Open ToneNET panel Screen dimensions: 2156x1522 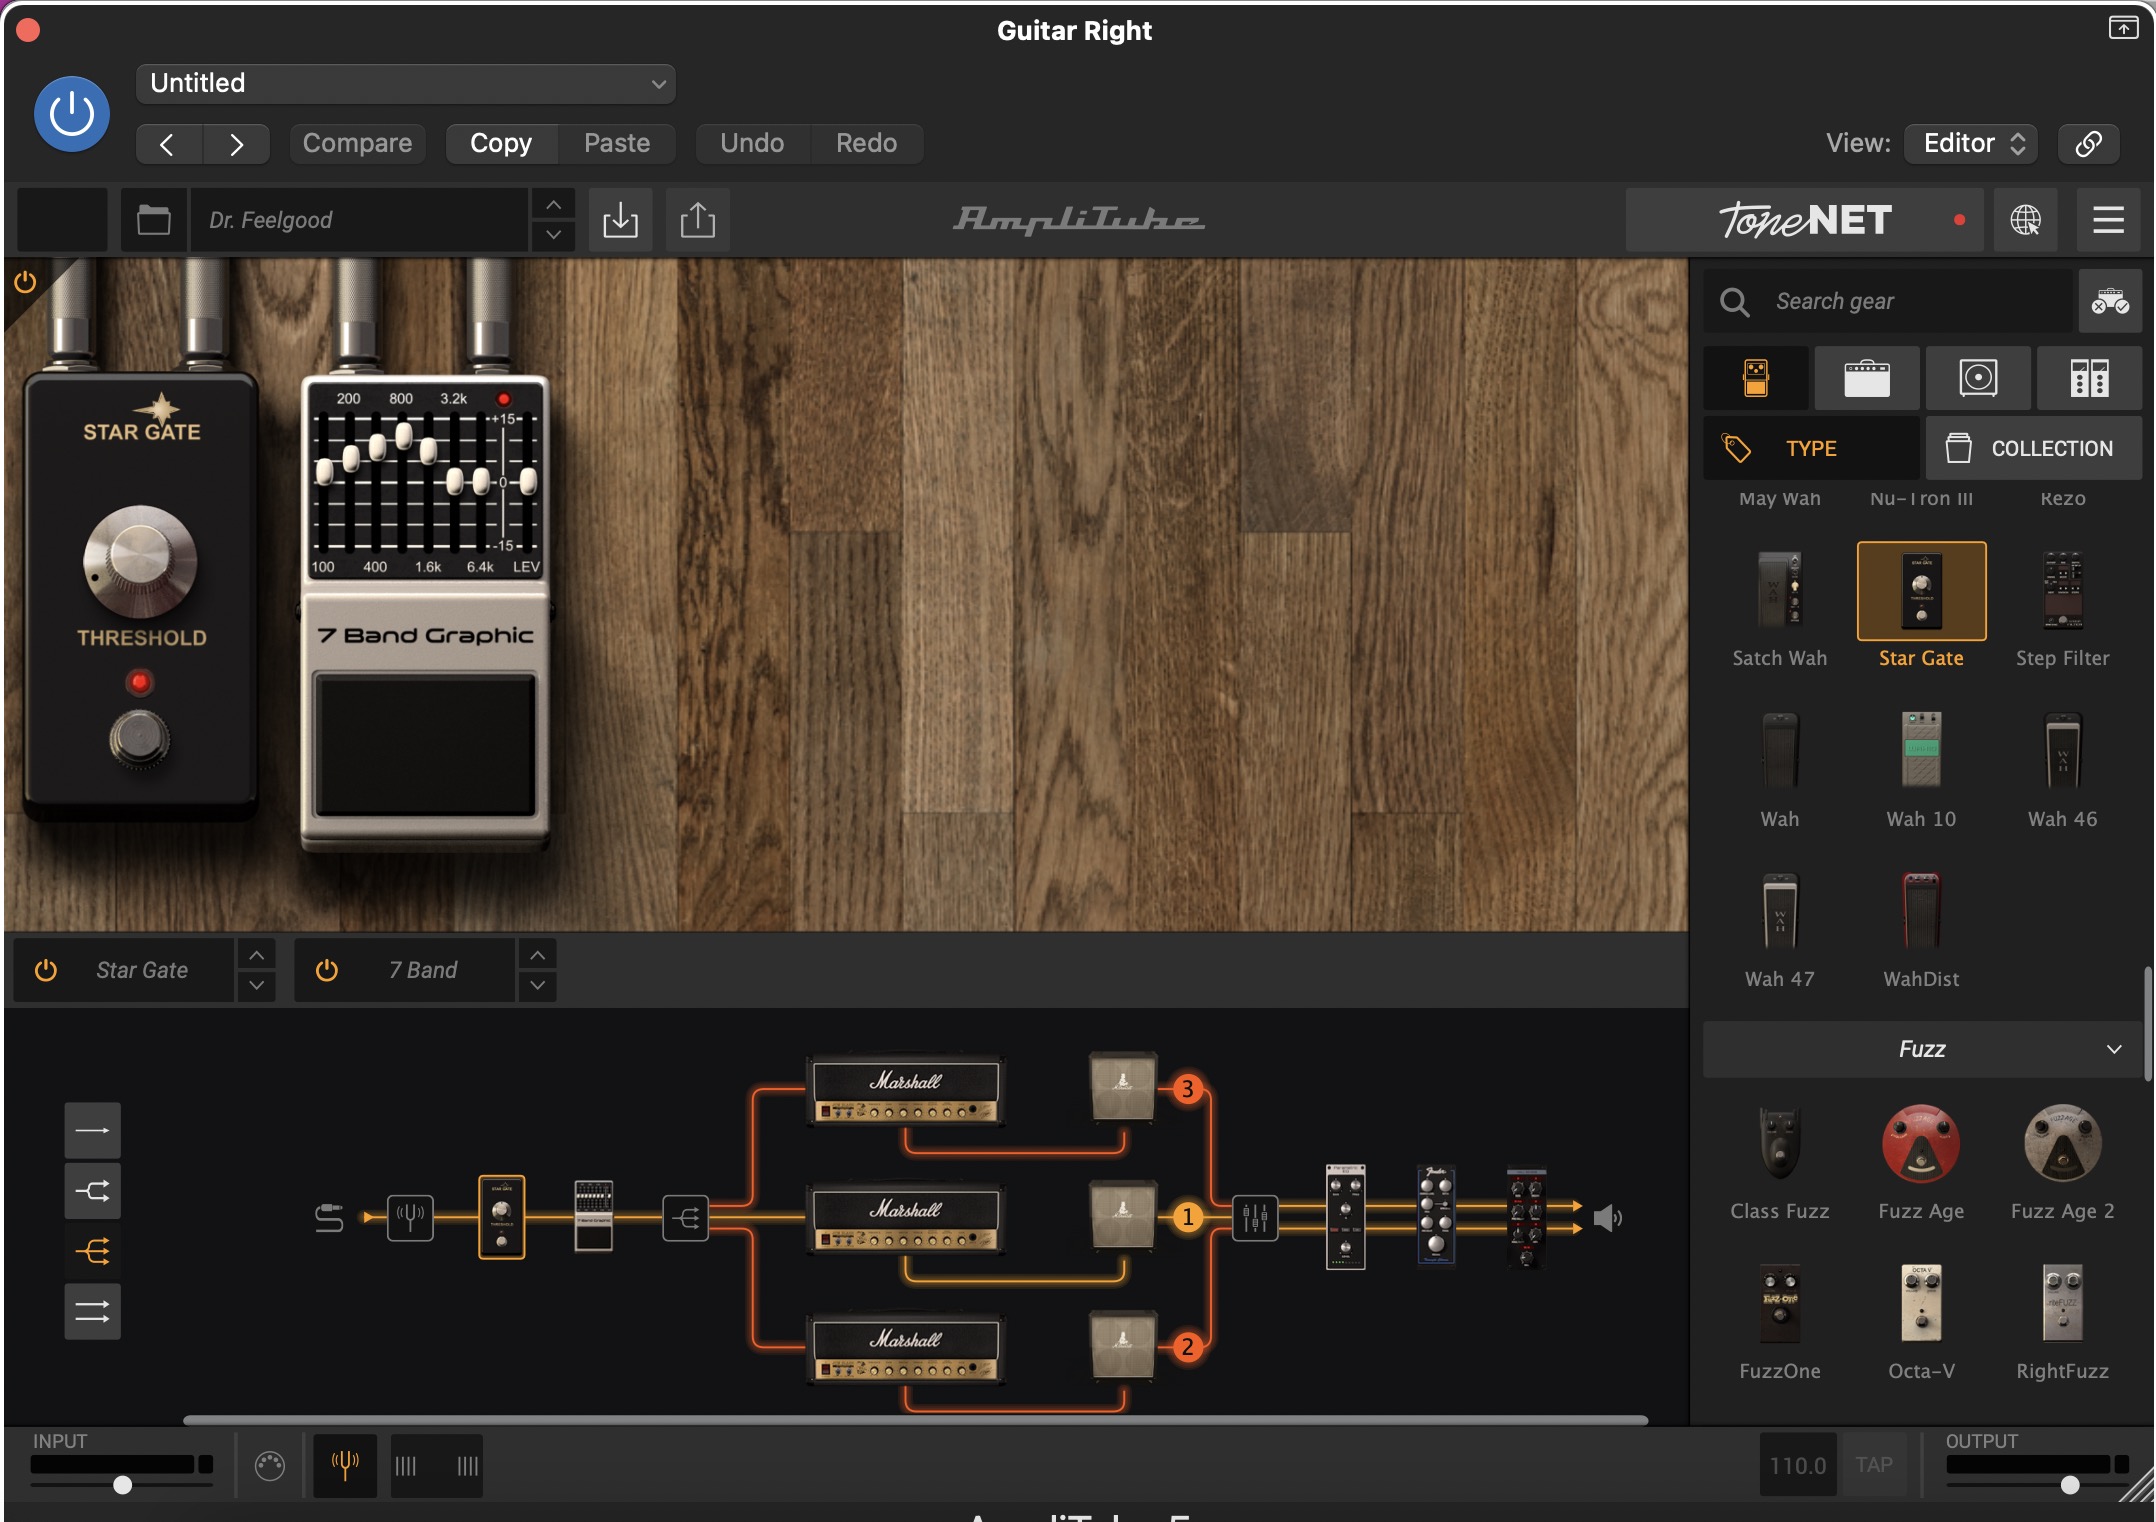[x=1805, y=220]
